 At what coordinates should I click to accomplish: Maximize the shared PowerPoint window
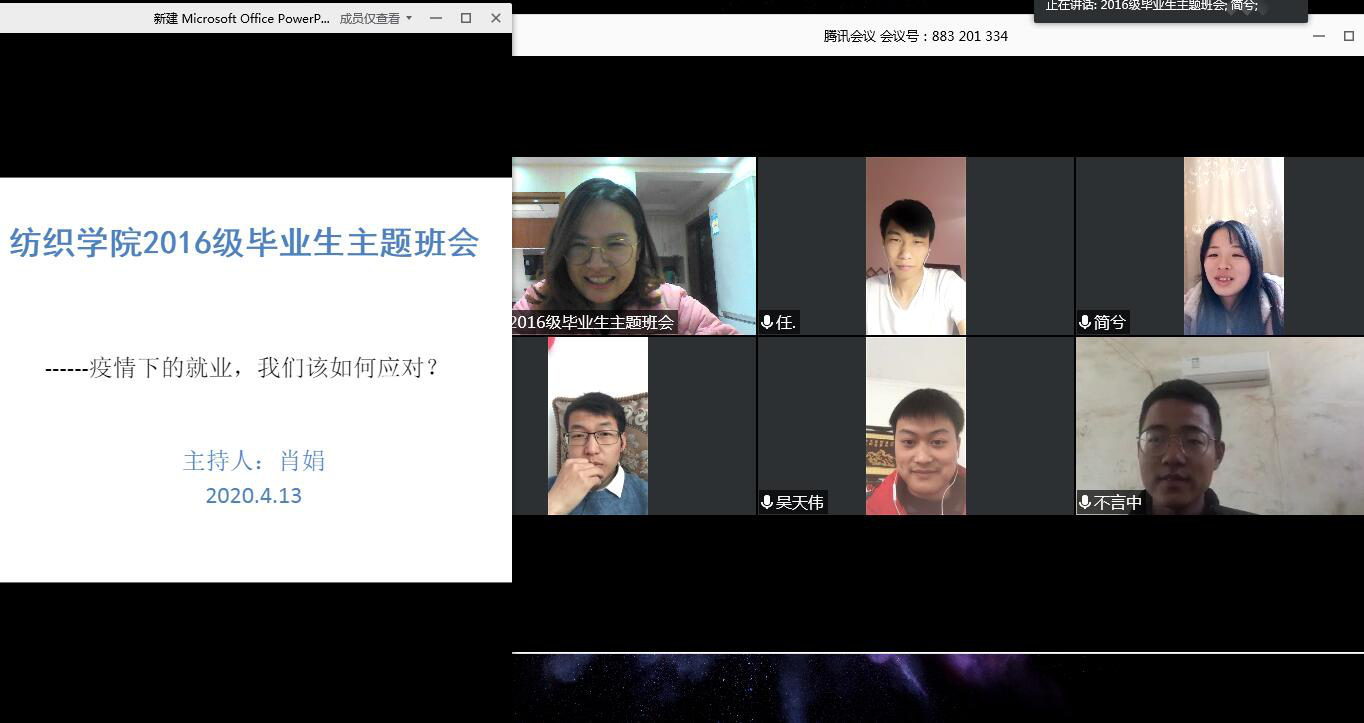(x=466, y=18)
